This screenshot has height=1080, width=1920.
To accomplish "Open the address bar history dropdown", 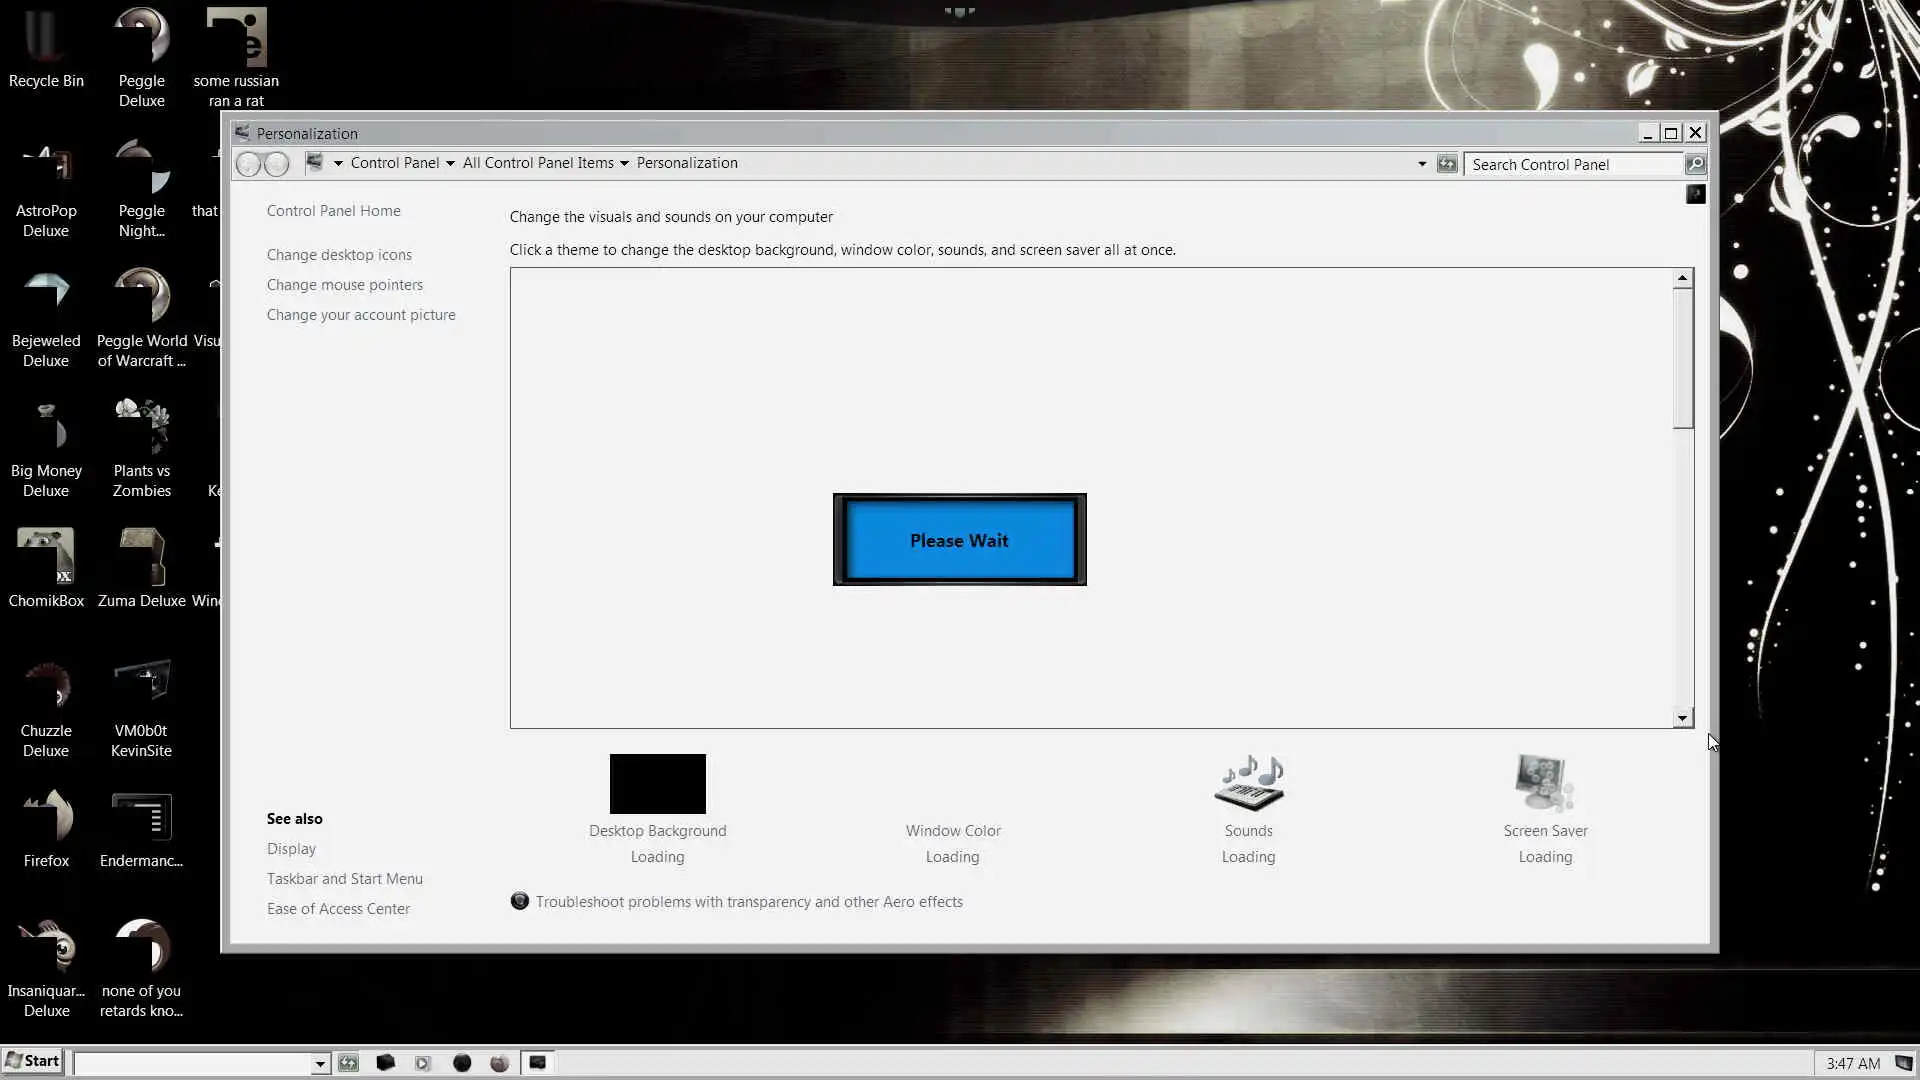I will click(1421, 164).
